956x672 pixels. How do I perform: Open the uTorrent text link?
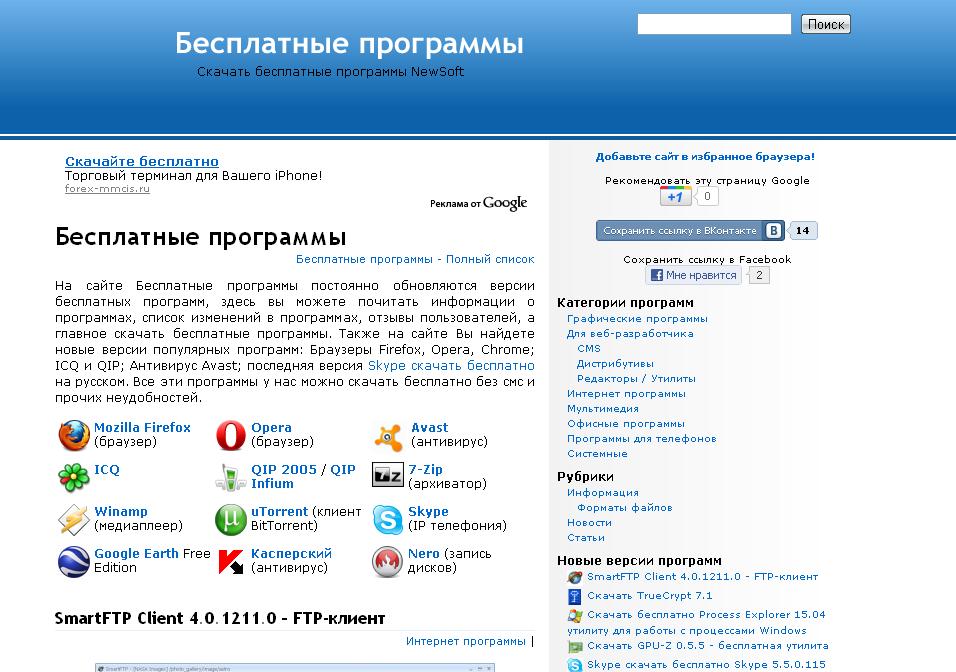point(280,512)
